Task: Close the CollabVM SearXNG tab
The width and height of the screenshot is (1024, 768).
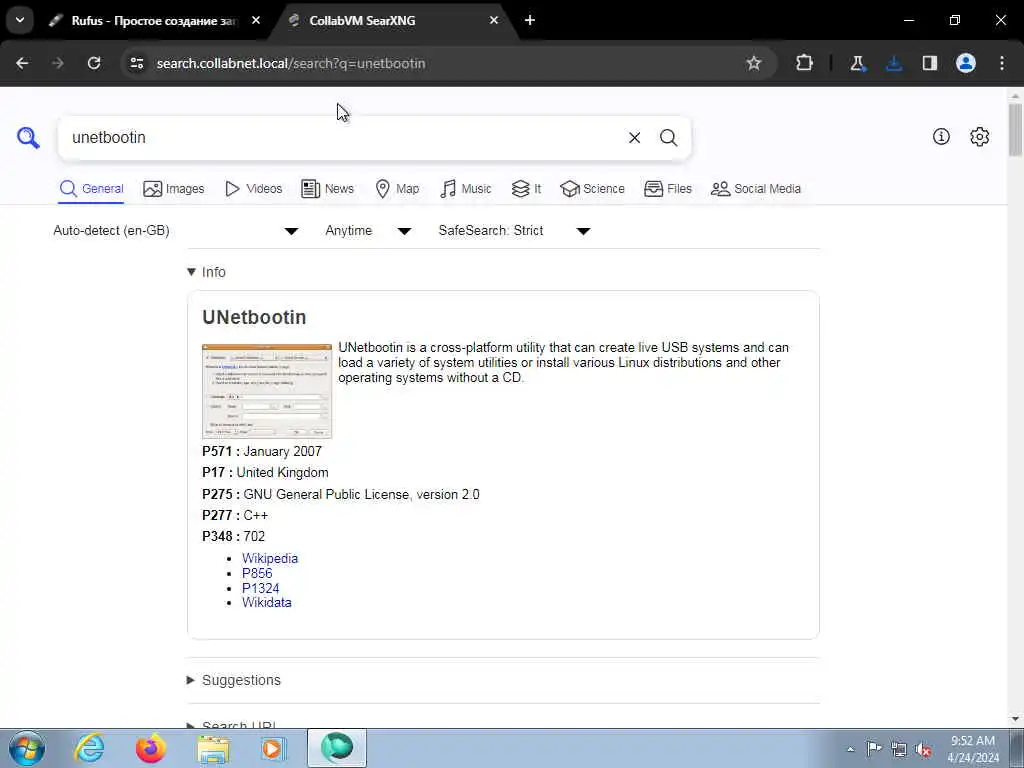Action: pyautogui.click(x=494, y=20)
